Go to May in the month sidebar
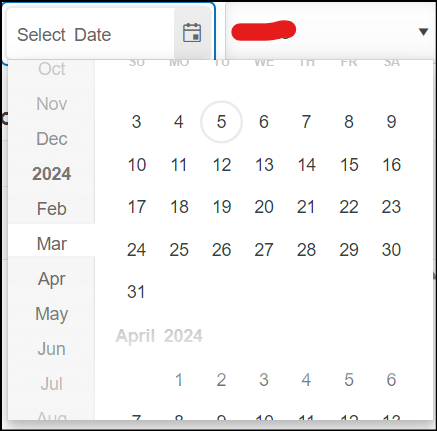This screenshot has width=437, height=431. pos(52,314)
